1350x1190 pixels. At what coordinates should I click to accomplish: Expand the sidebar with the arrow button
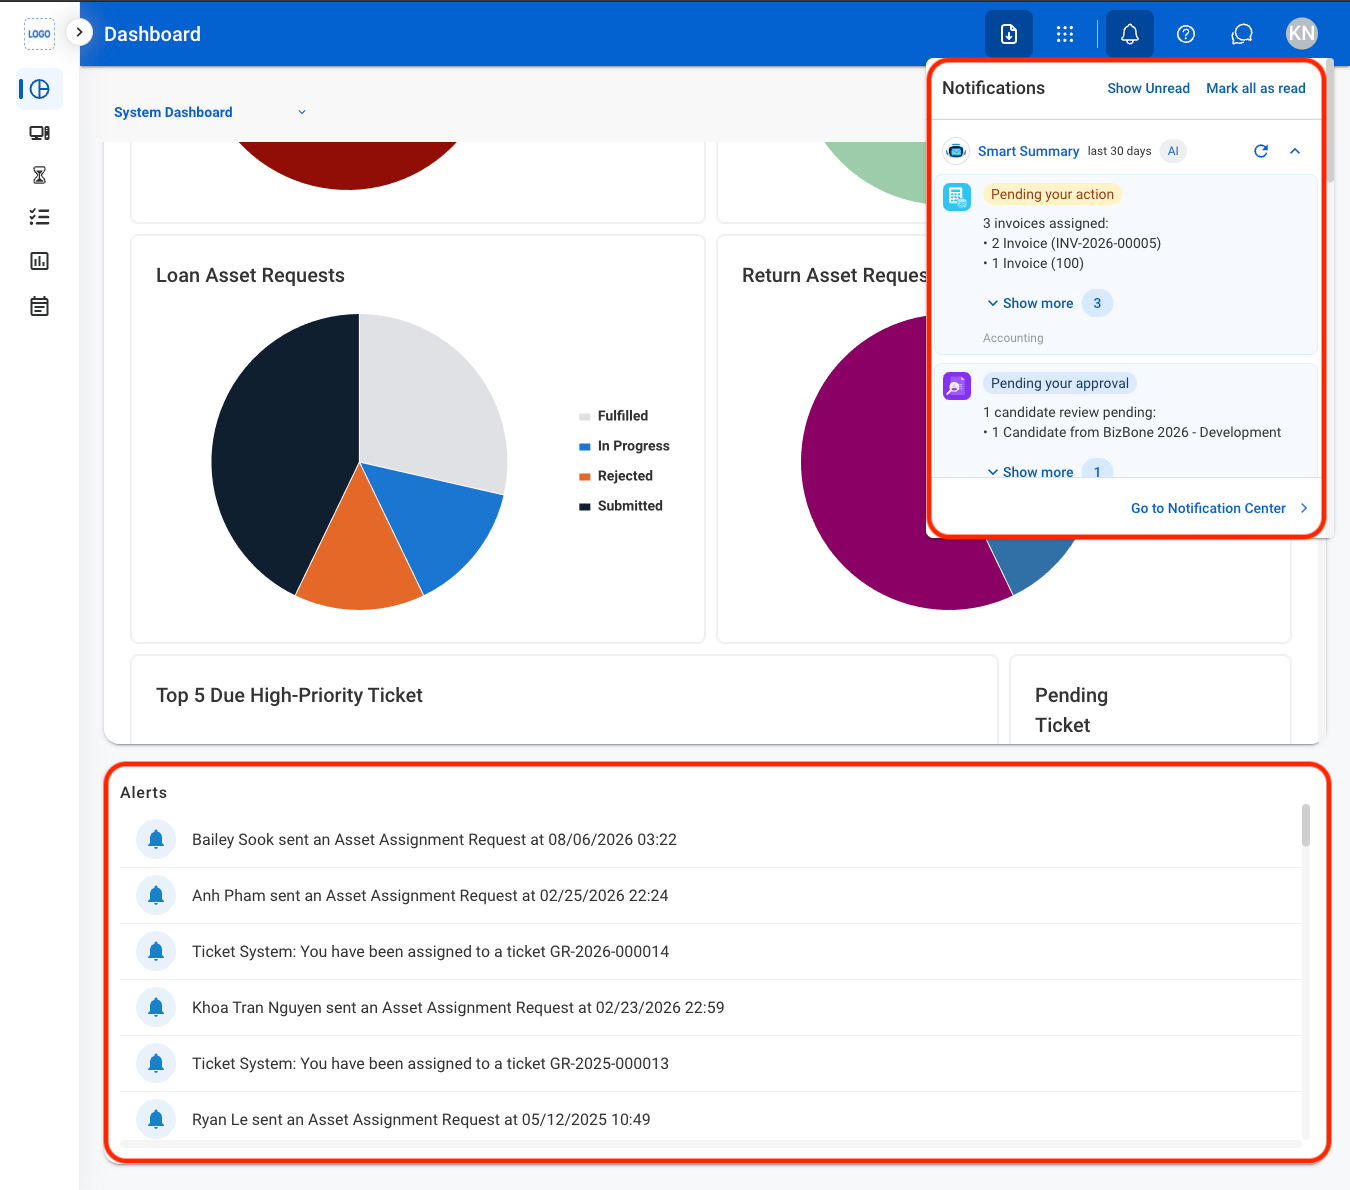(x=79, y=32)
